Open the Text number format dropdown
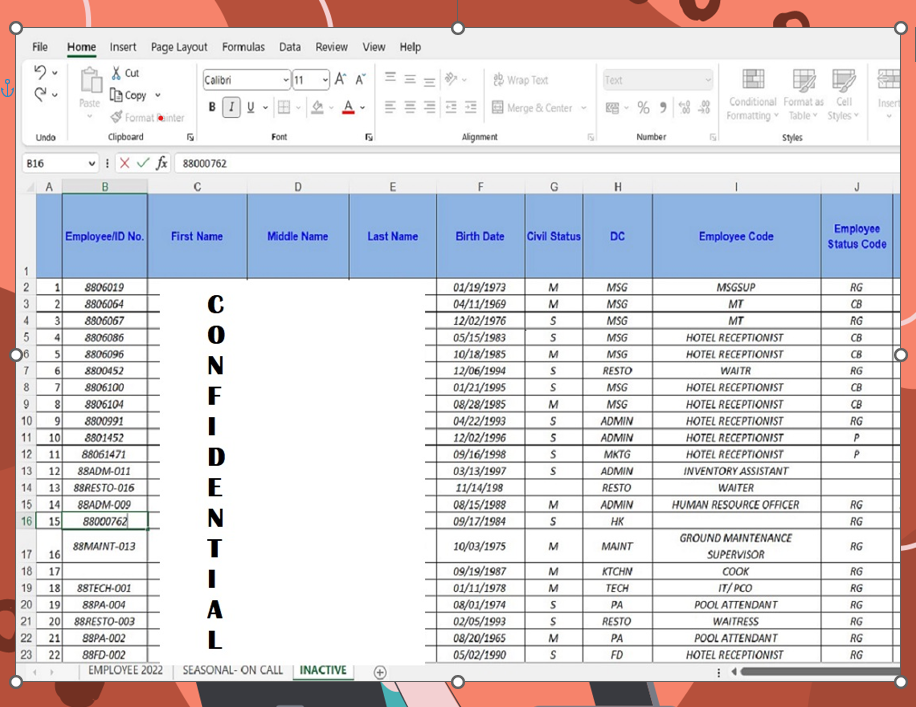Image resolution: width=916 pixels, height=707 pixels. pos(708,79)
